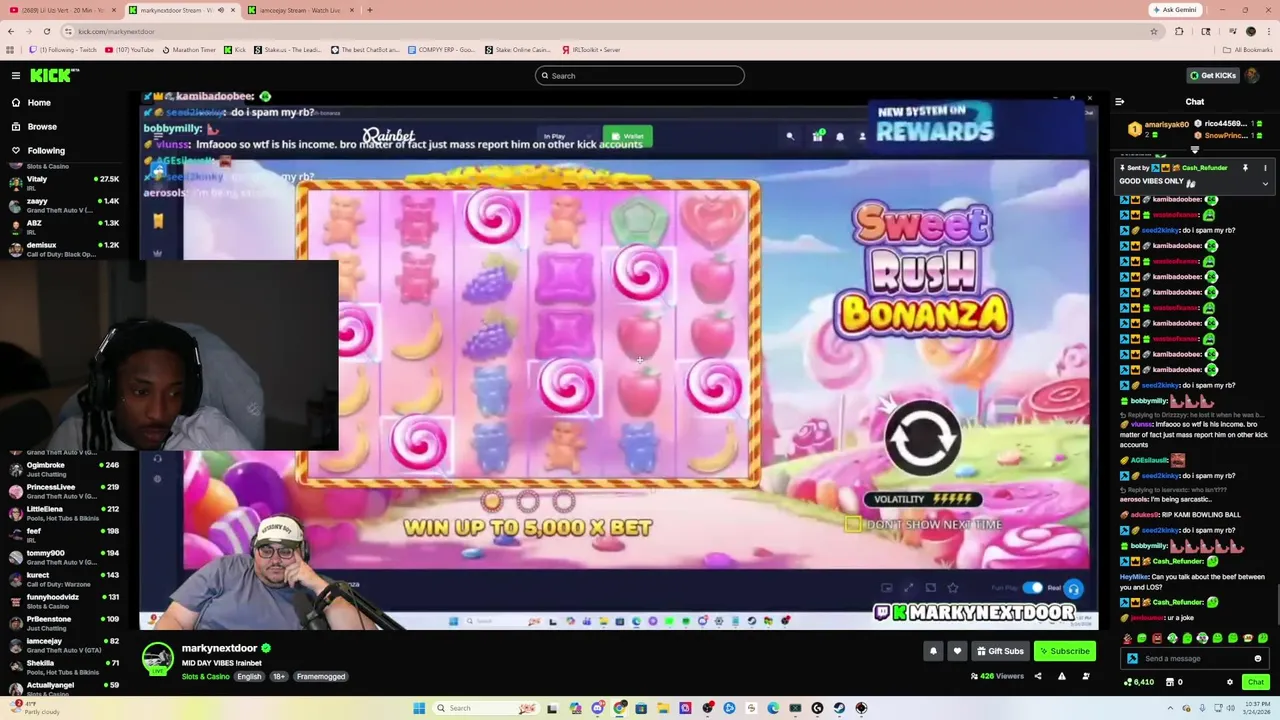The width and height of the screenshot is (1280, 720).
Task: Click the Ask Gemini button
Action: pyautogui.click(x=1176, y=10)
